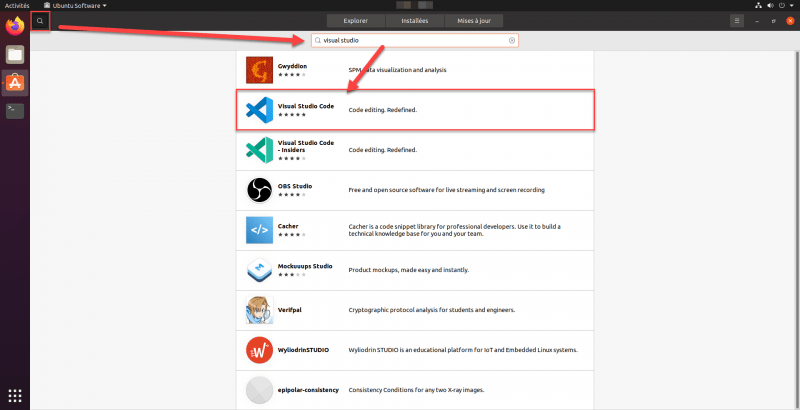Image resolution: width=800 pixels, height=410 pixels.
Task: Click the Visual Studio Code star rating
Action: (x=292, y=114)
